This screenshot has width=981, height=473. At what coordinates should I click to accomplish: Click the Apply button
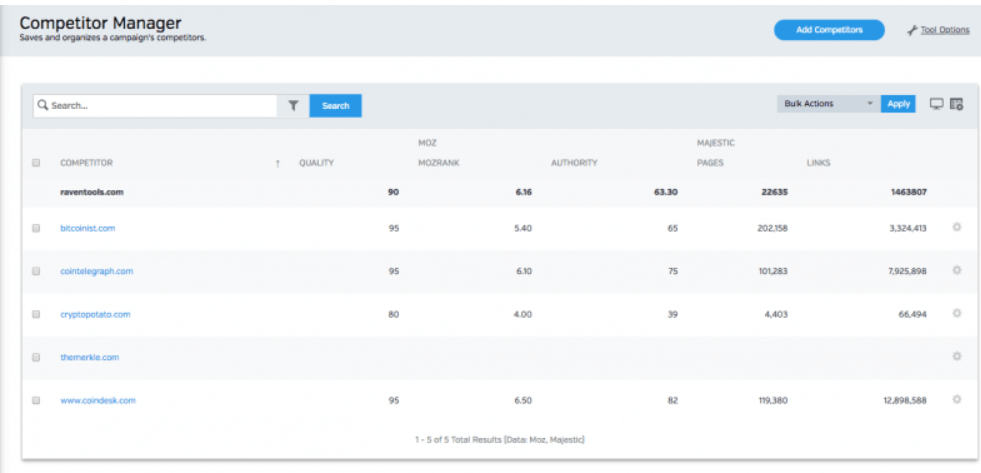pyautogui.click(x=898, y=104)
